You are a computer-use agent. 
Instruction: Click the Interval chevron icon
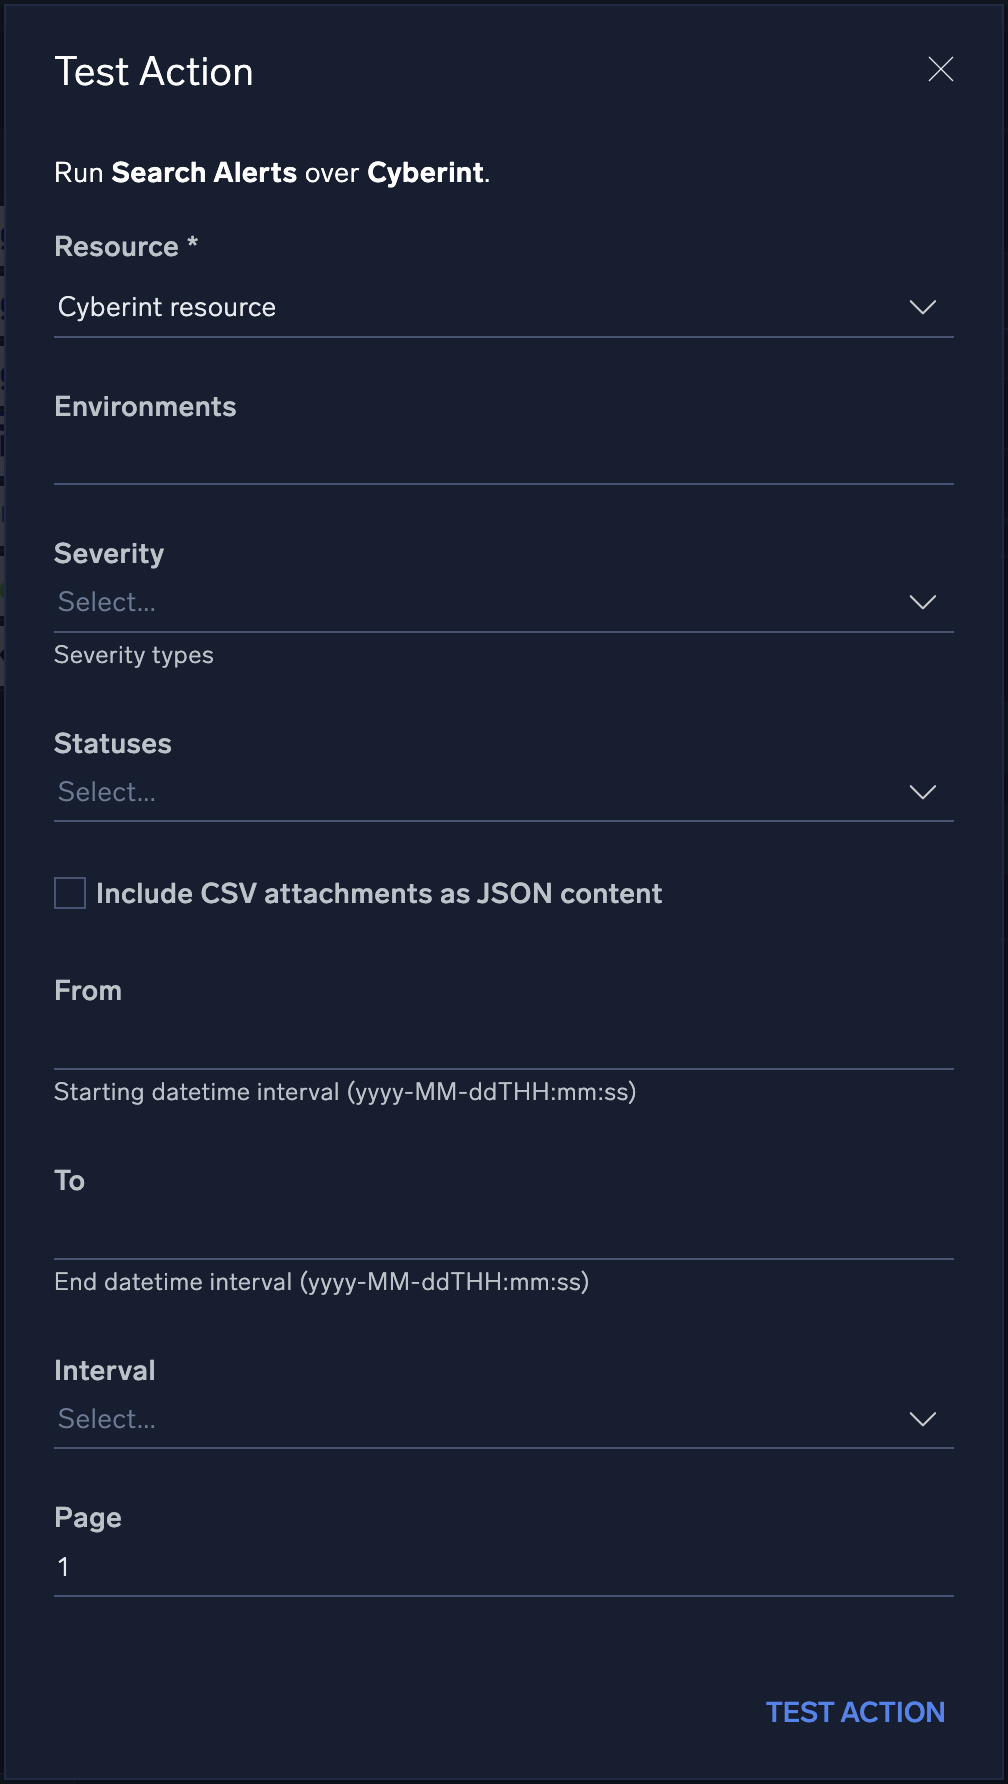click(922, 1418)
